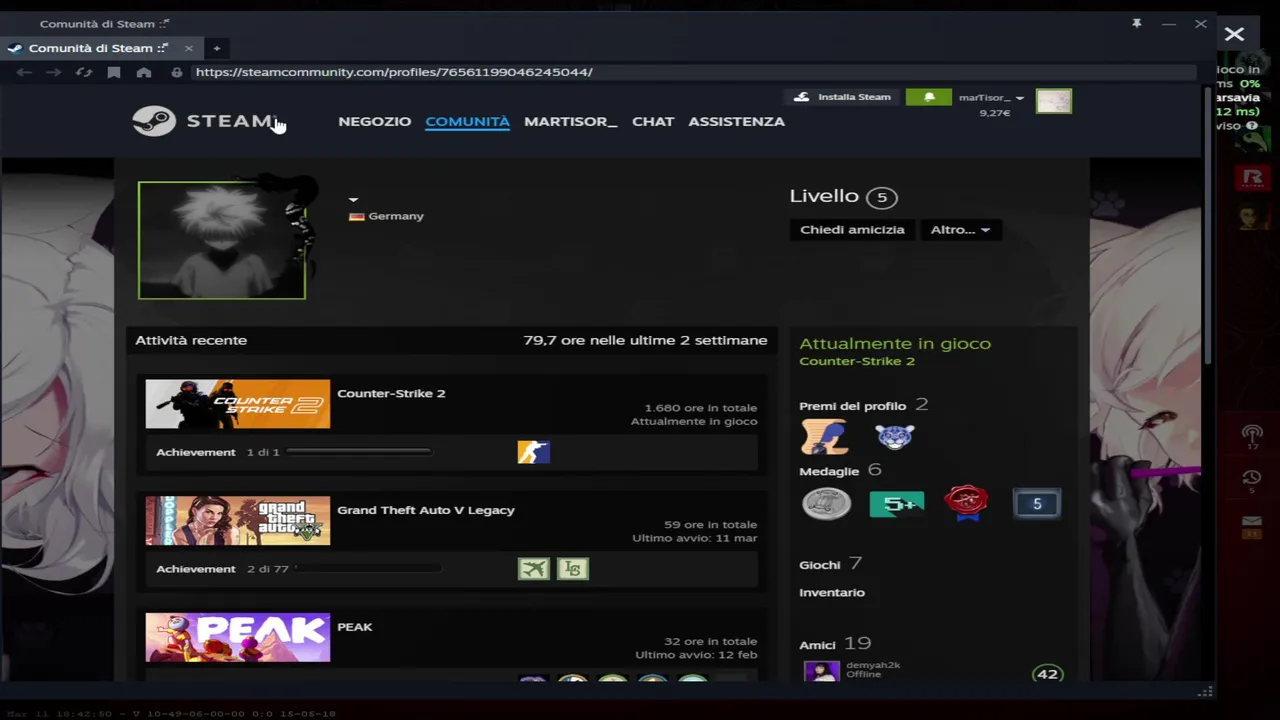This screenshot has height=720, width=1280.
Task: Open the COMUNITÀ menu
Action: [467, 121]
